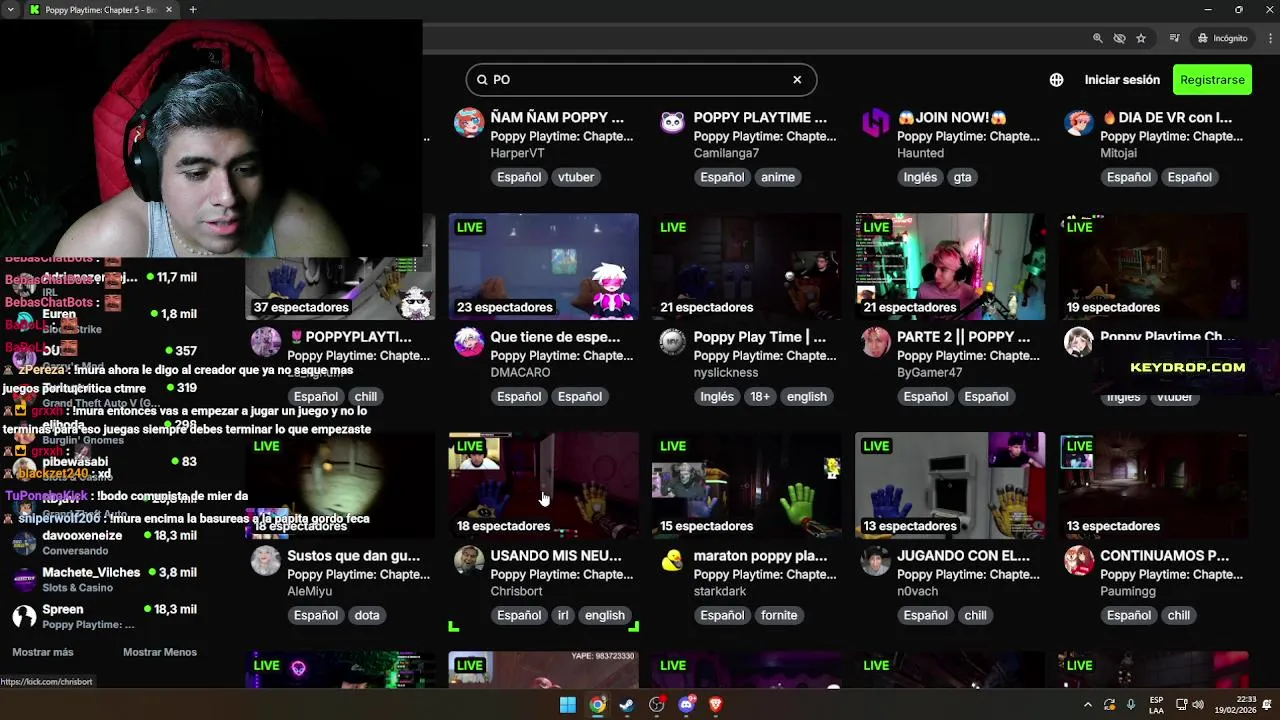Open the 19 espectadores stream thumbnail
Image resolution: width=1280 pixels, height=720 pixels.
(x=1153, y=266)
